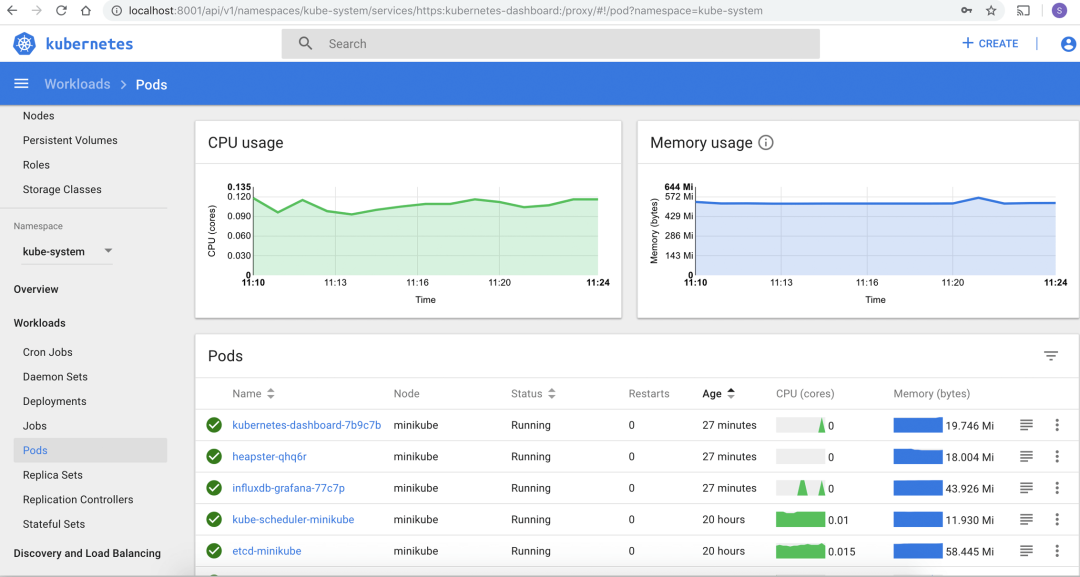Screen dimensions: 1080x577
Task: Open browser profile avatar S
Action: coord(1059,10)
